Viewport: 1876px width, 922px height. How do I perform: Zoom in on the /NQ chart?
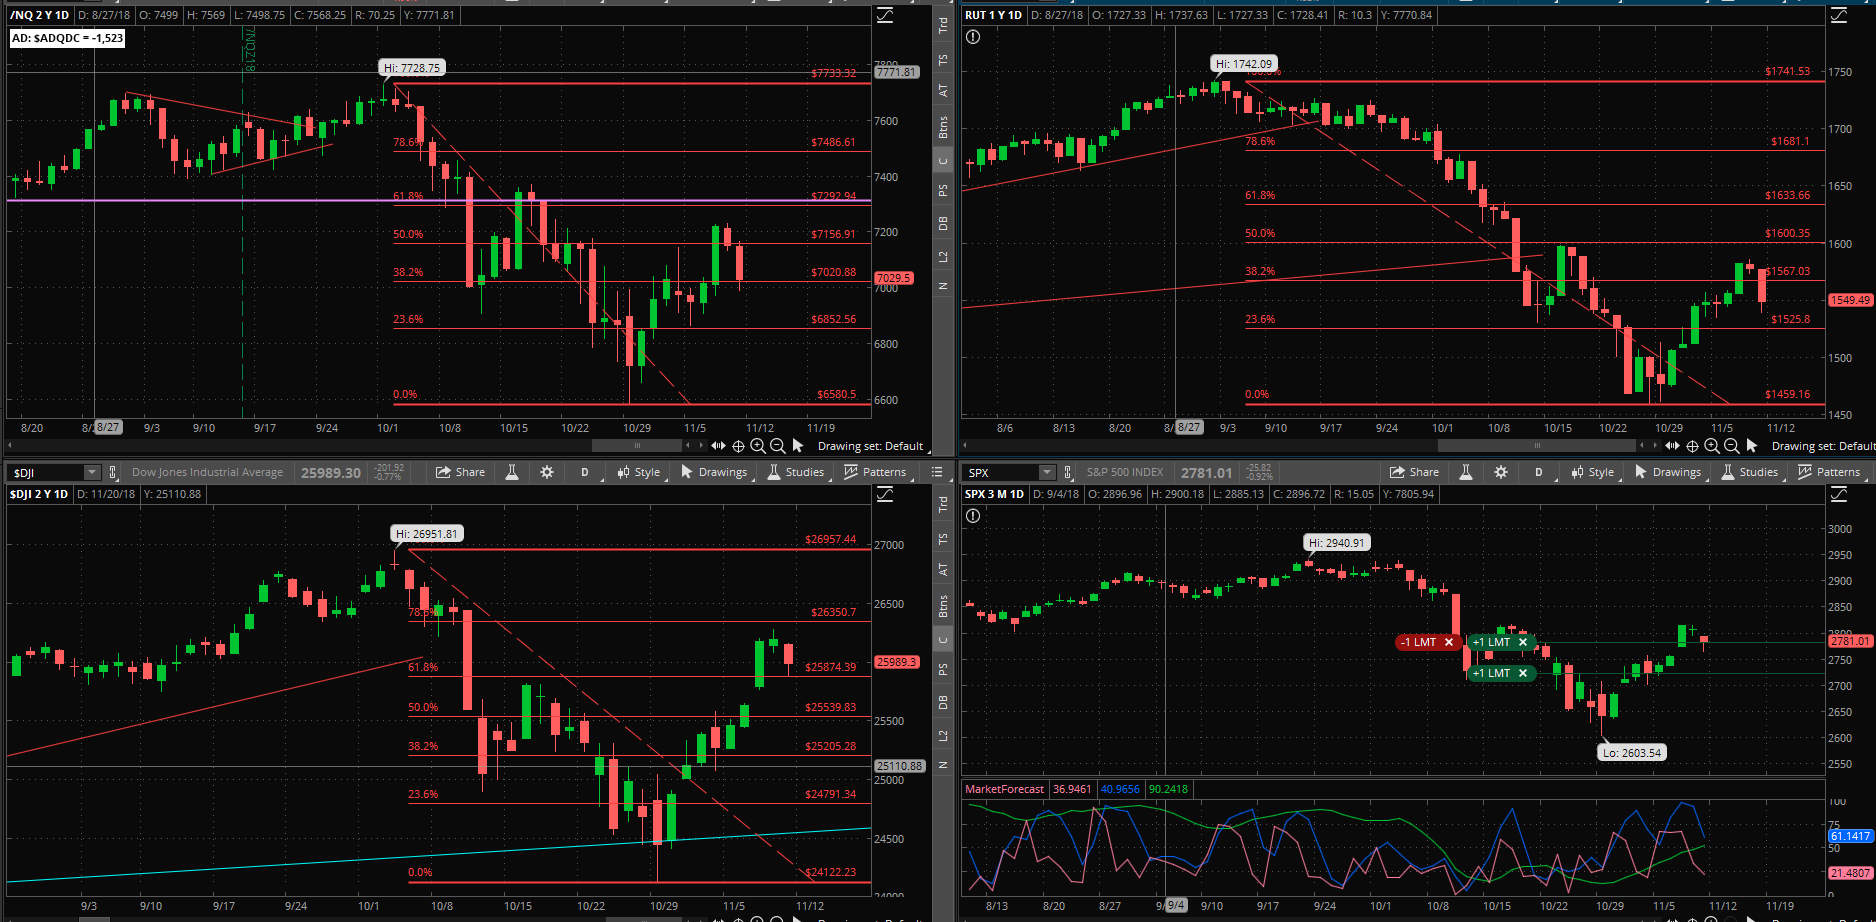point(758,446)
